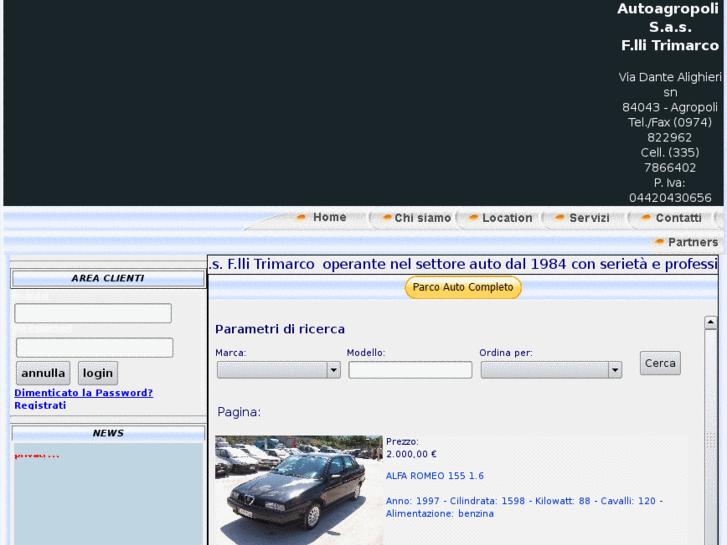Click the orange bullet icon beside Servizi

pos(559,218)
